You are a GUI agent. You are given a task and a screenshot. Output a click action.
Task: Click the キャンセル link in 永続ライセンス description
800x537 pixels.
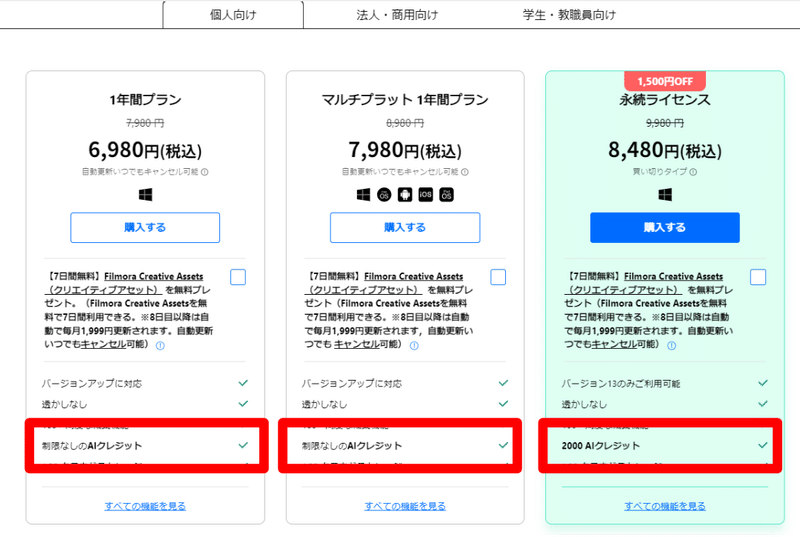coord(614,344)
